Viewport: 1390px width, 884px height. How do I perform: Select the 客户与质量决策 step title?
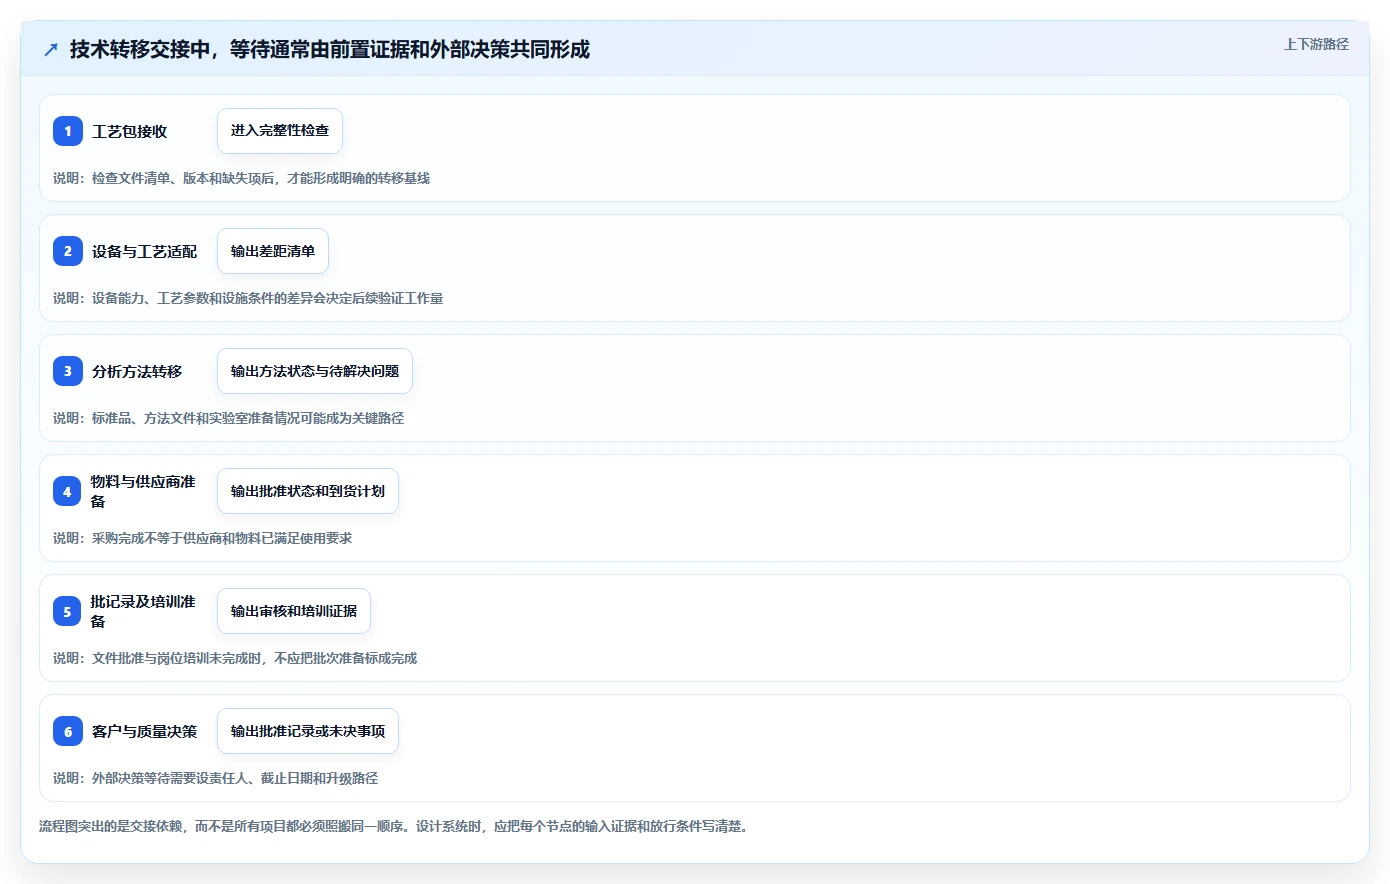(145, 731)
